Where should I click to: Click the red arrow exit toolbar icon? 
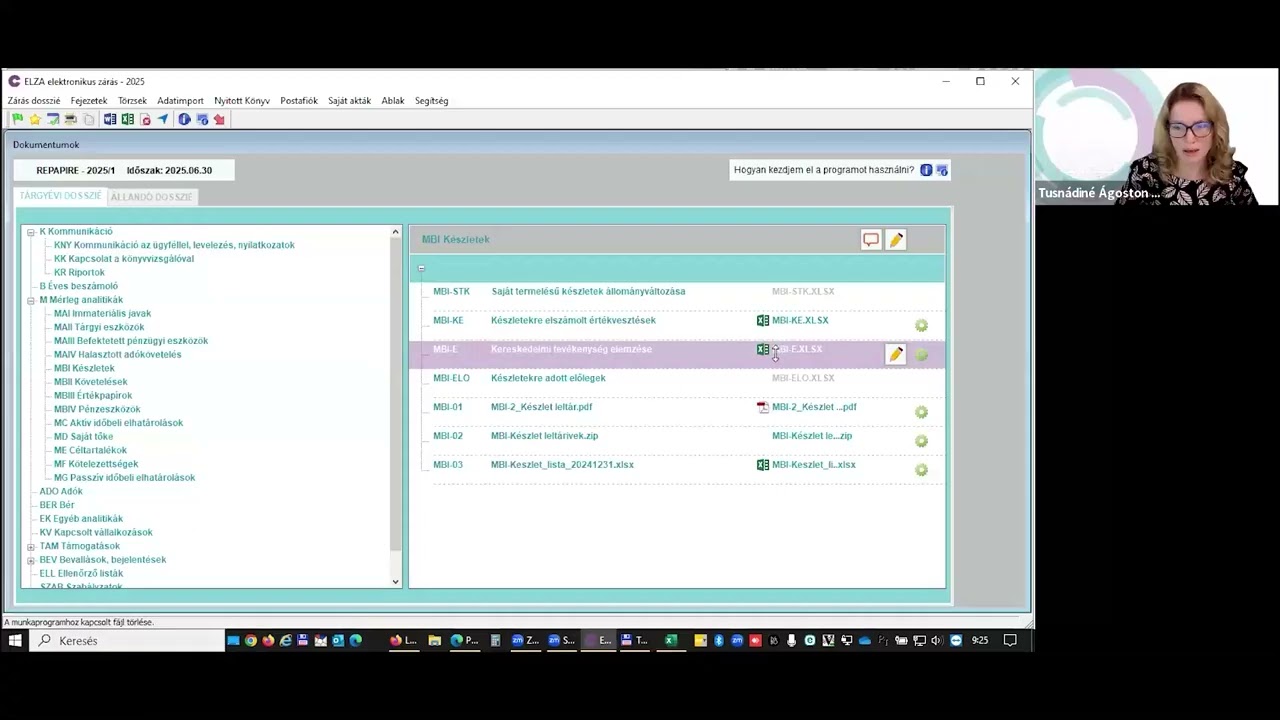[219, 119]
